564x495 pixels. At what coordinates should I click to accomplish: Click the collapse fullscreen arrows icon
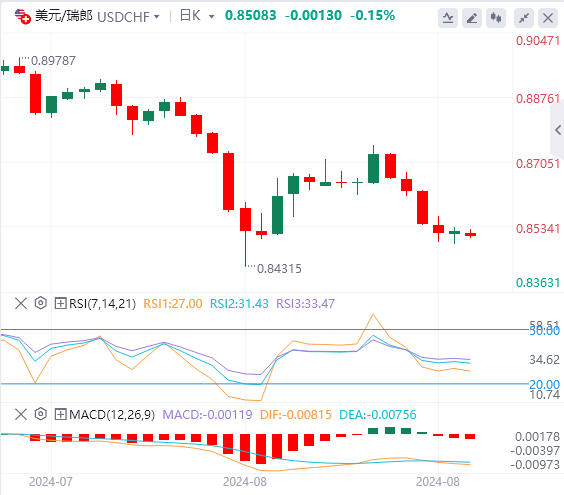point(524,18)
